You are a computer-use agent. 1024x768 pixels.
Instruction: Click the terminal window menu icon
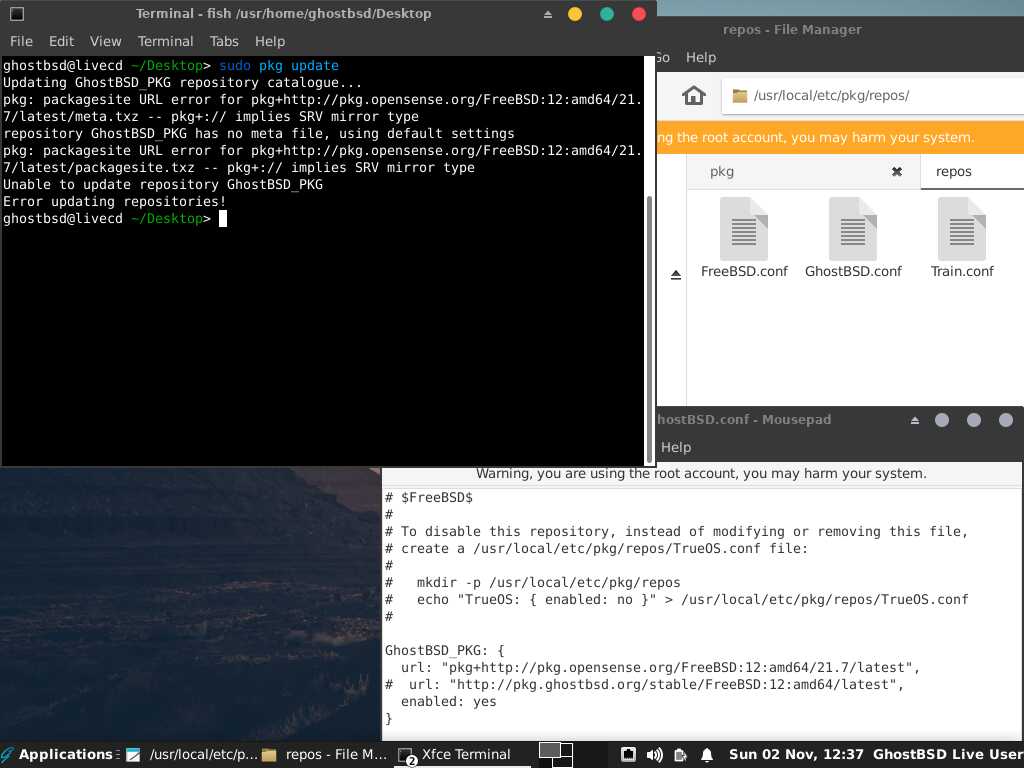click(x=17, y=14)
